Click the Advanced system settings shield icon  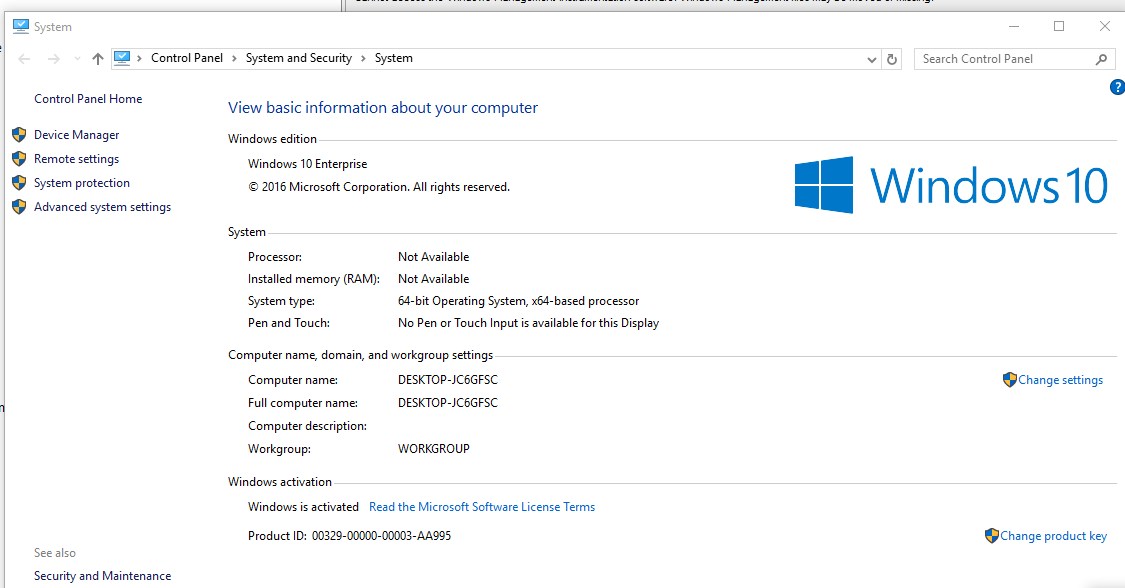coord(18,207)
